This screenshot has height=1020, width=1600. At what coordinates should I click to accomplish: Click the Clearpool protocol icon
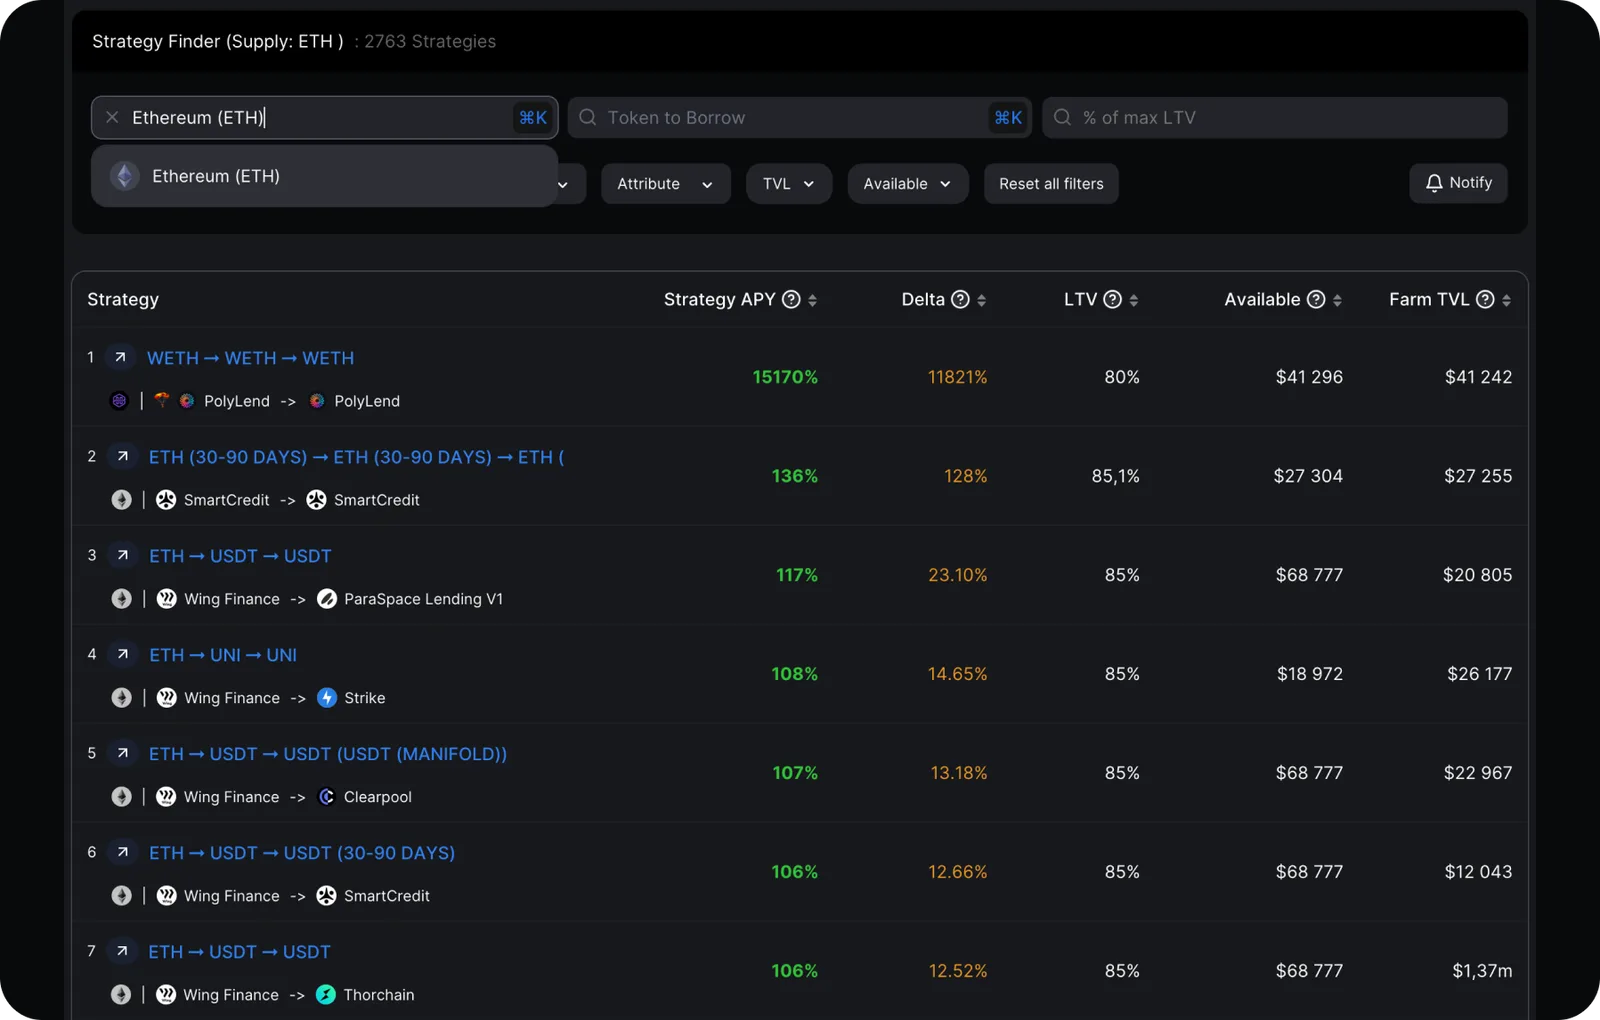(327, 797)
